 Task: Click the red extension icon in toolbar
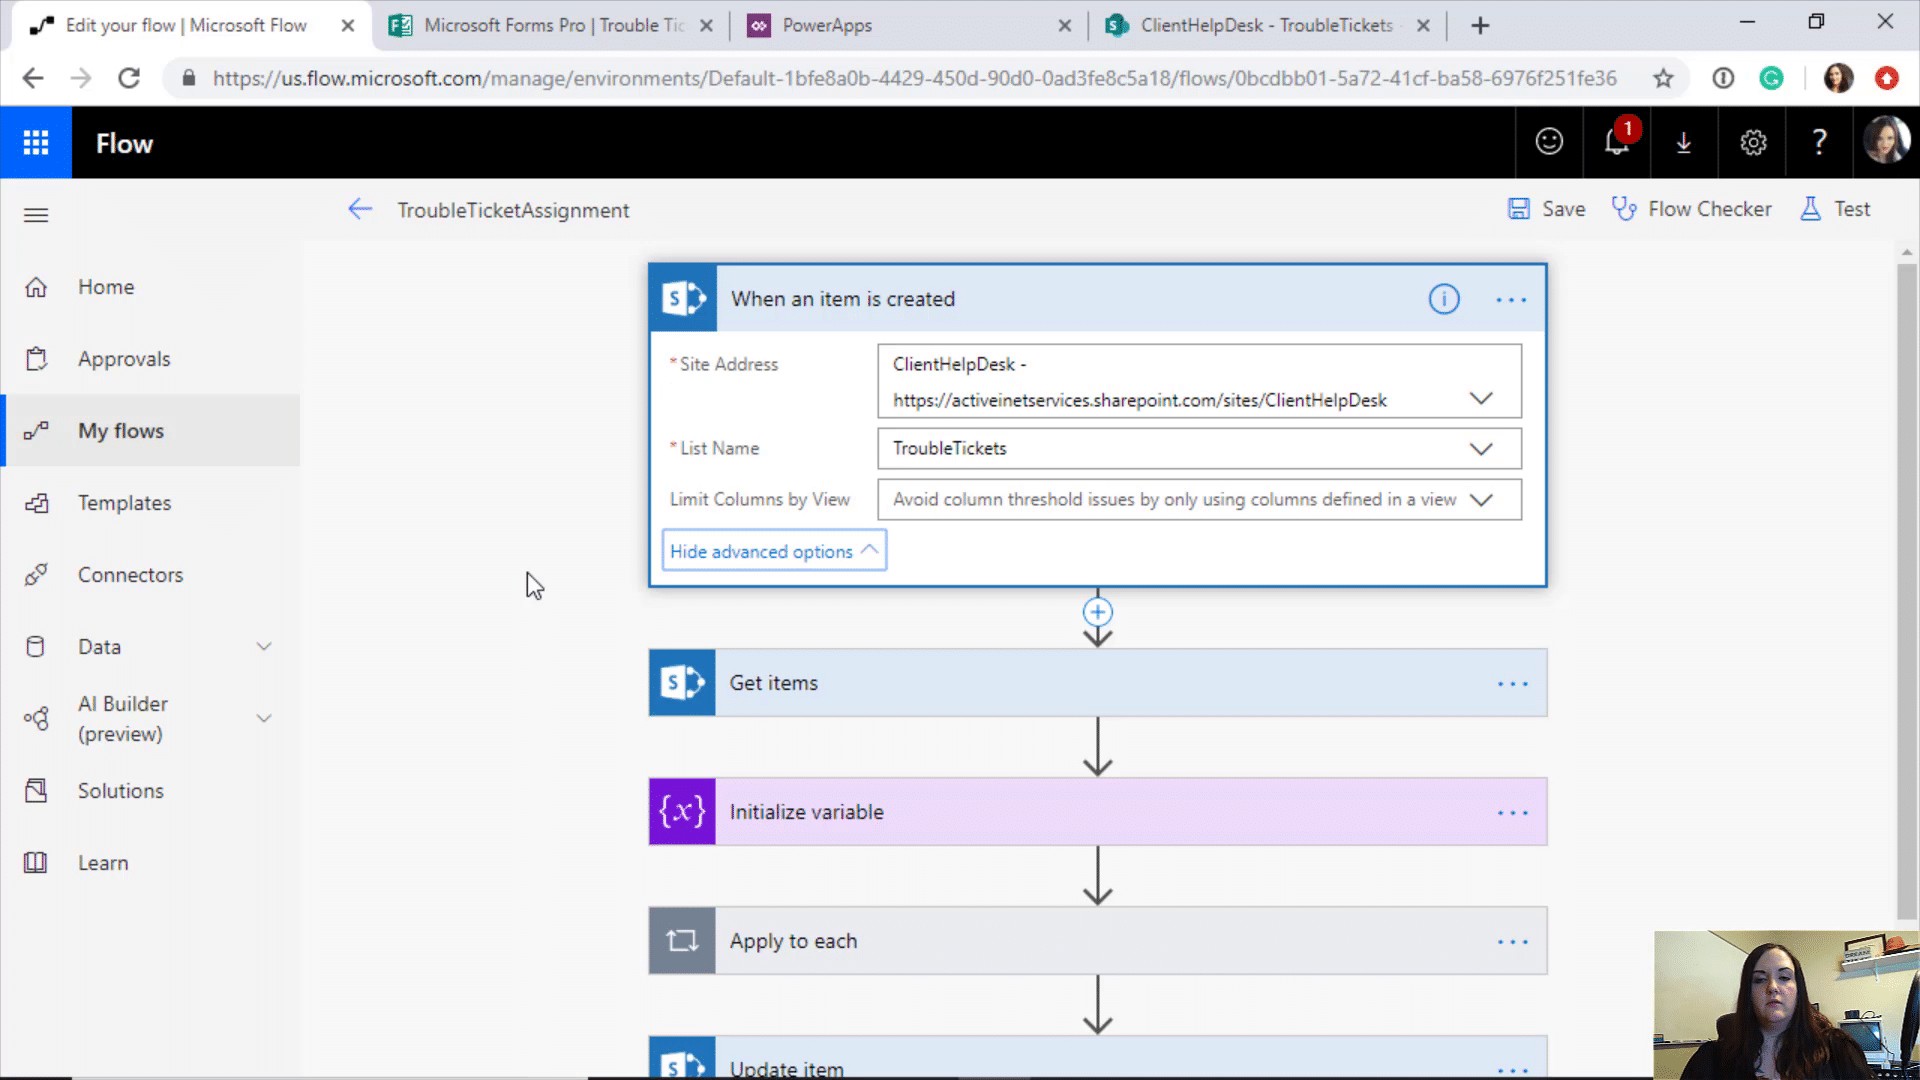pyautogui.click(x=1887, y=78)
